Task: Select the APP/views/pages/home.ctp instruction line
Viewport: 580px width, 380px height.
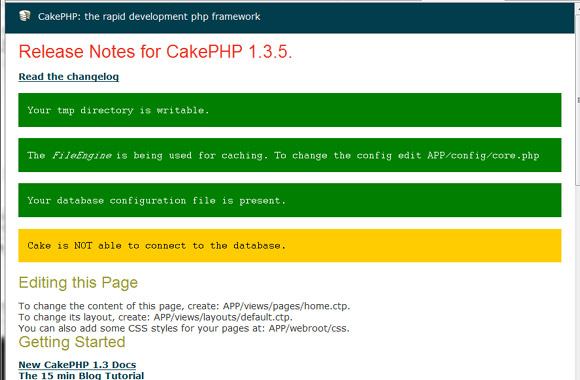Action: click(x=184, y=306)
